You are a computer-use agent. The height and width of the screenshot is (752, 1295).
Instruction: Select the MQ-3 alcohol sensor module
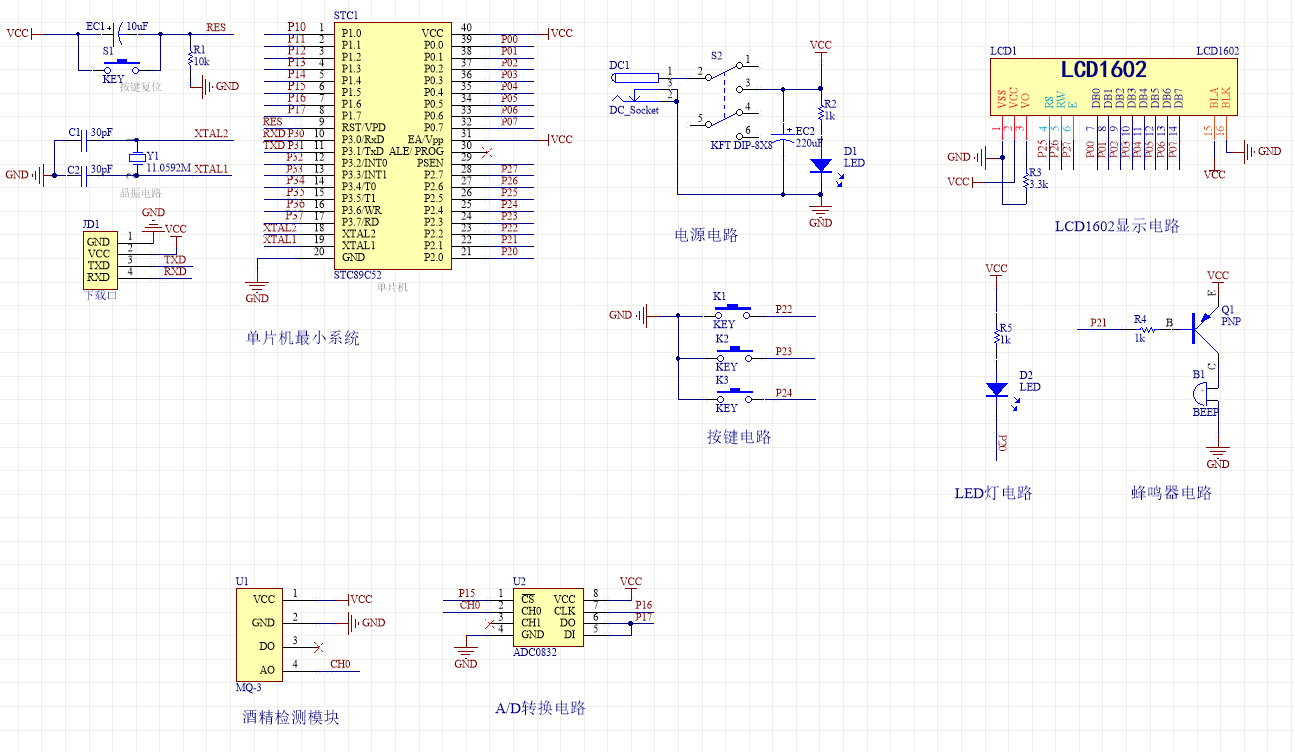click(256, 634)
